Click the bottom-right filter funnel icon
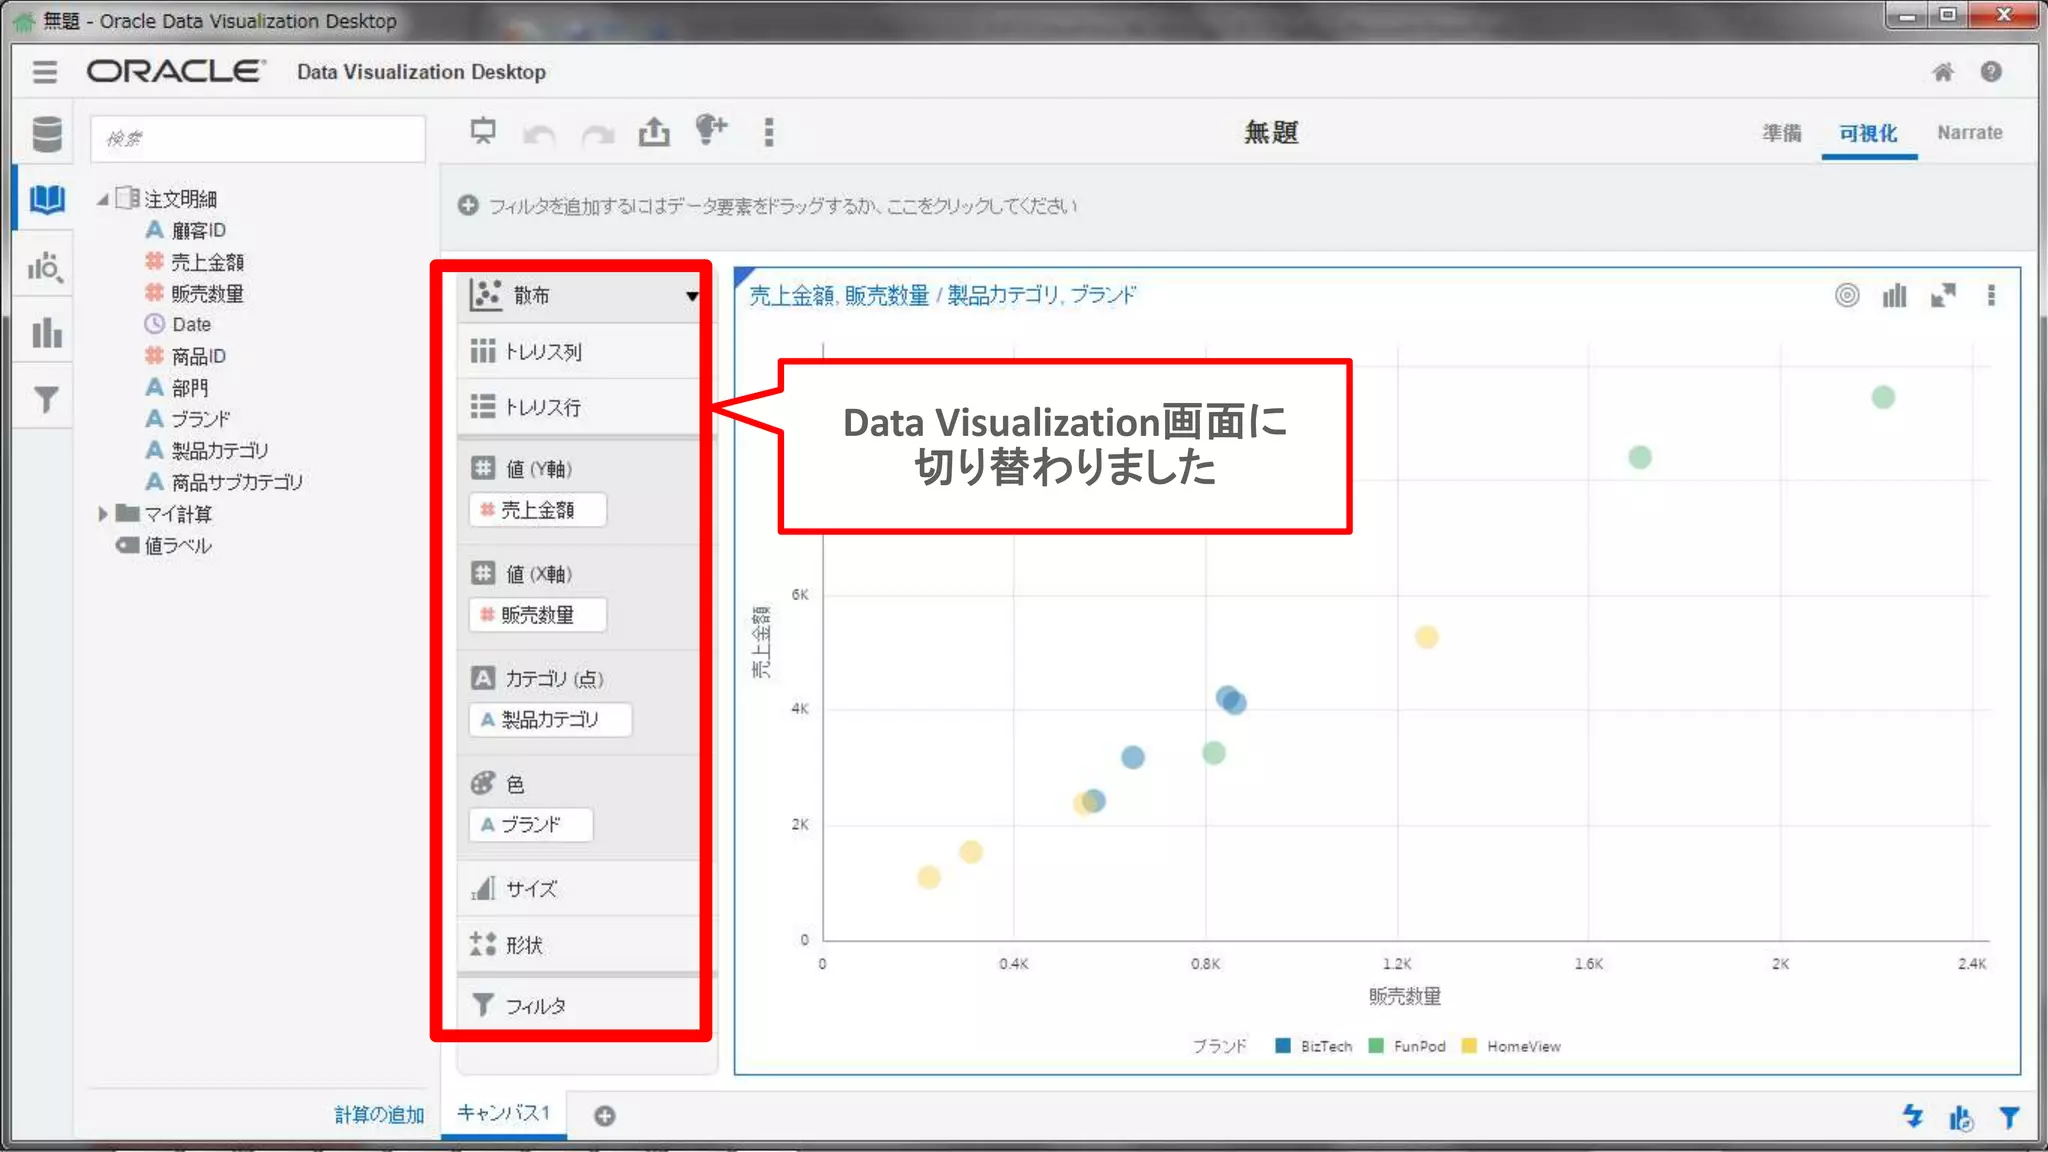The height and width of the screenshot is (1152, 2048). coord(2009,1117)
